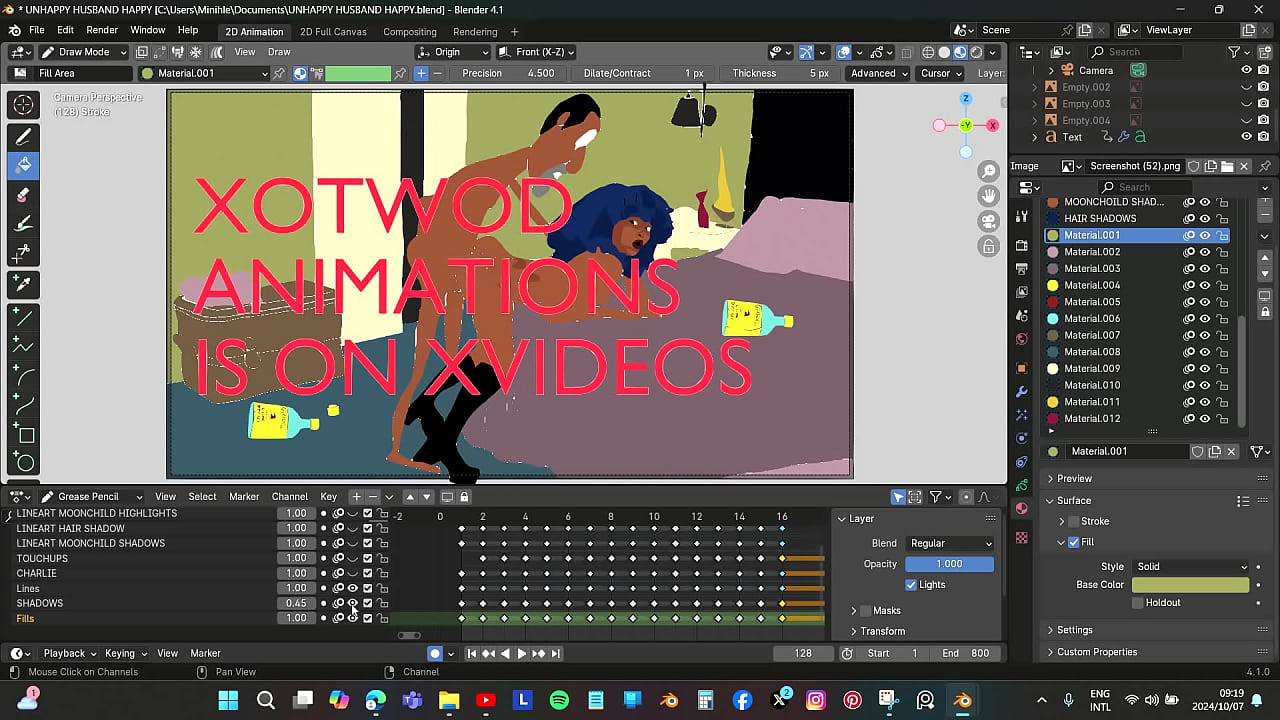Select the Circle primitive tool
Screen dimensions: 1280x720
(x=24, y=463)
